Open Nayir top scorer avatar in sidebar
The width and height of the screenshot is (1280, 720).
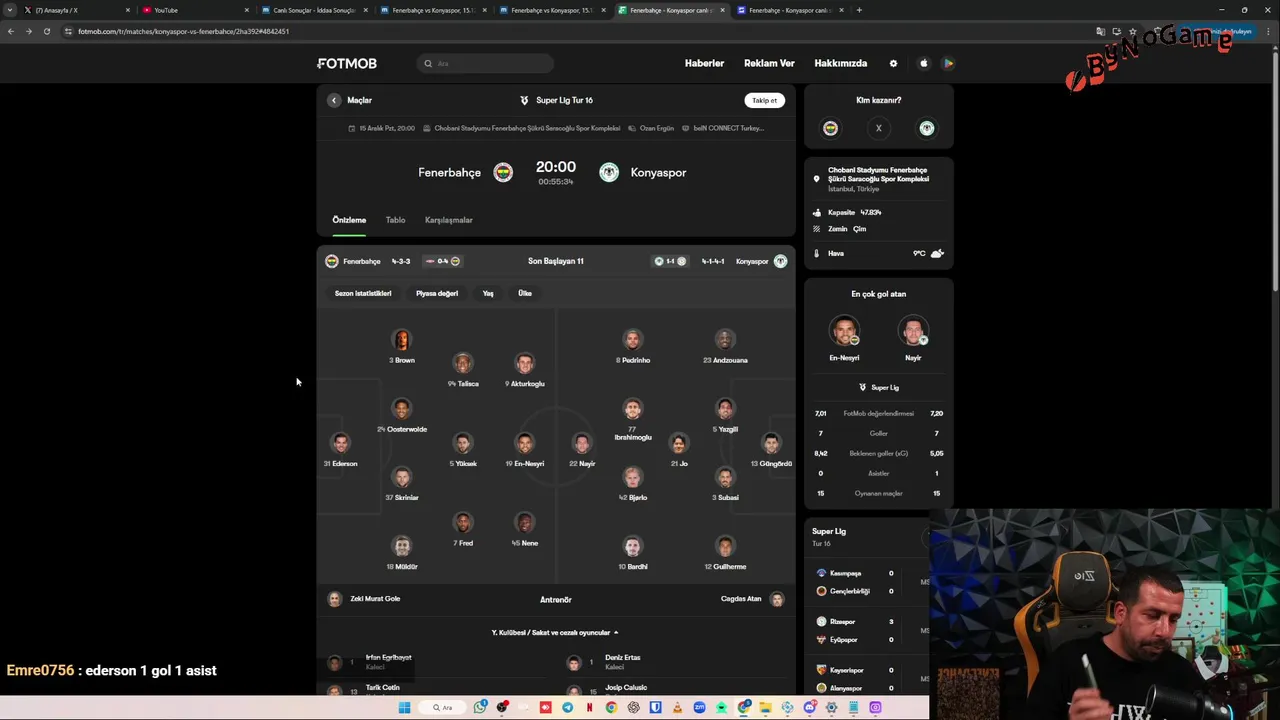(913, 331)
